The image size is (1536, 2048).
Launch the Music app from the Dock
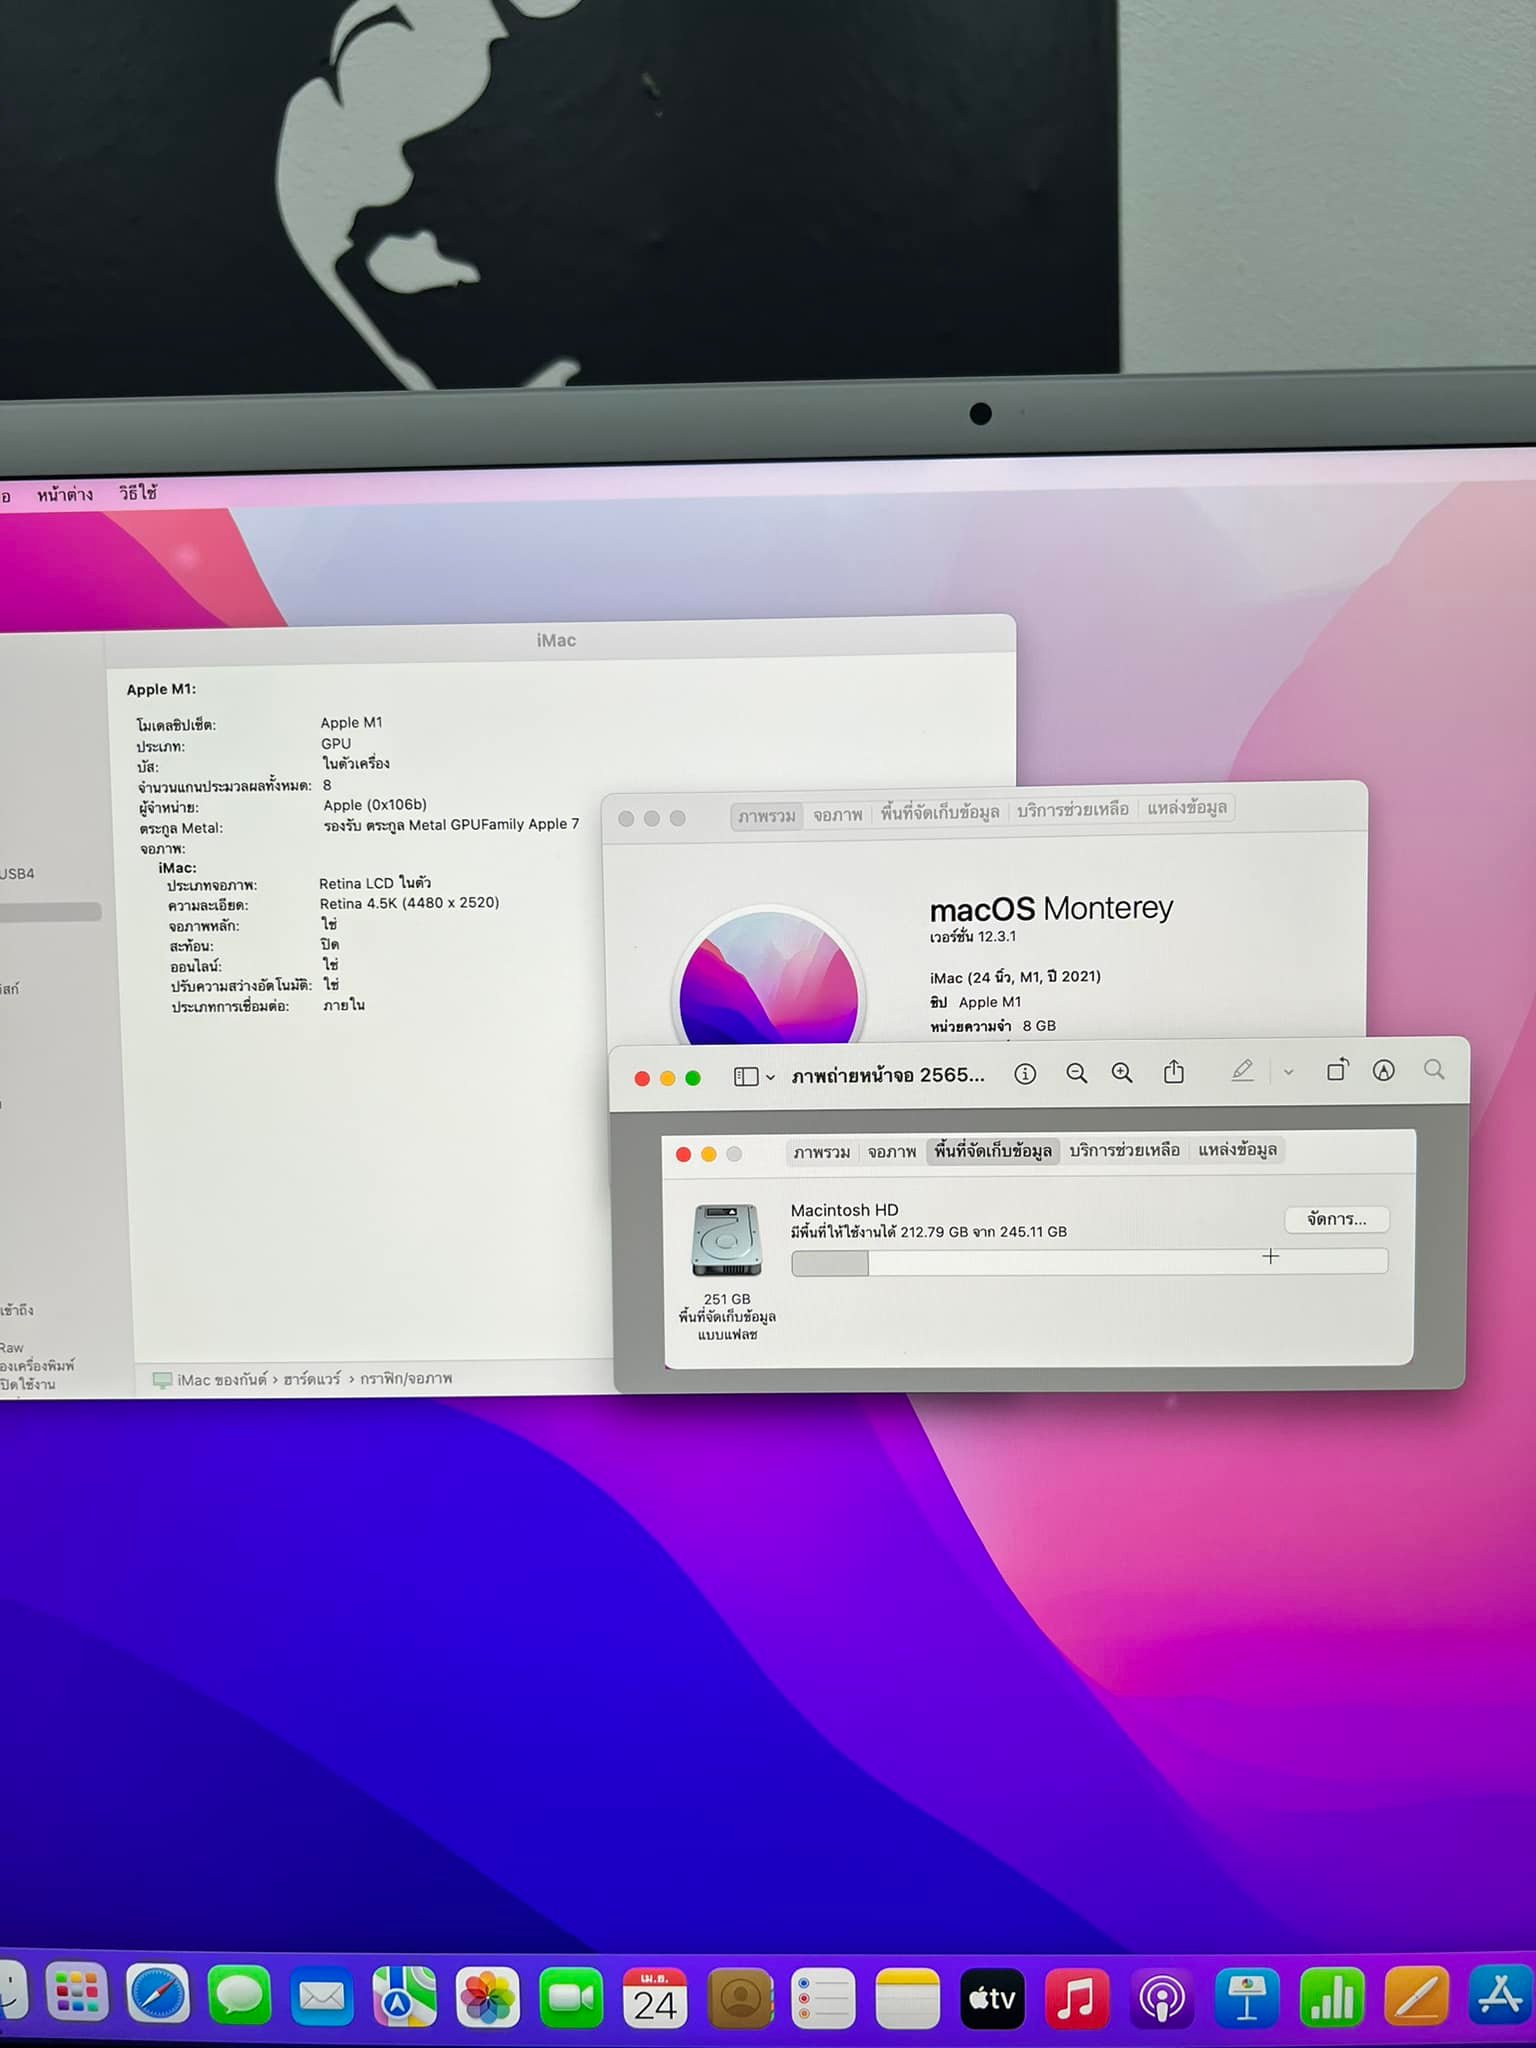[x=1076, y=1998]
